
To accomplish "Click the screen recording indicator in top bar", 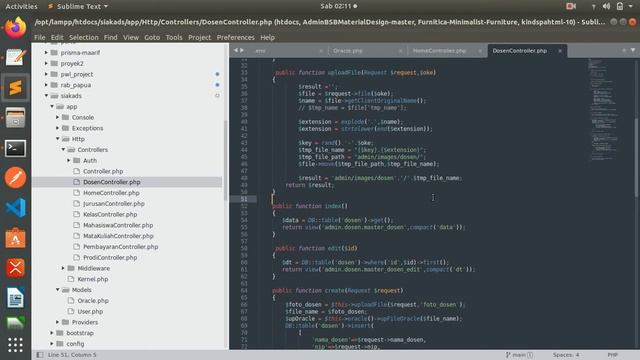I will (x=571, y=6).
